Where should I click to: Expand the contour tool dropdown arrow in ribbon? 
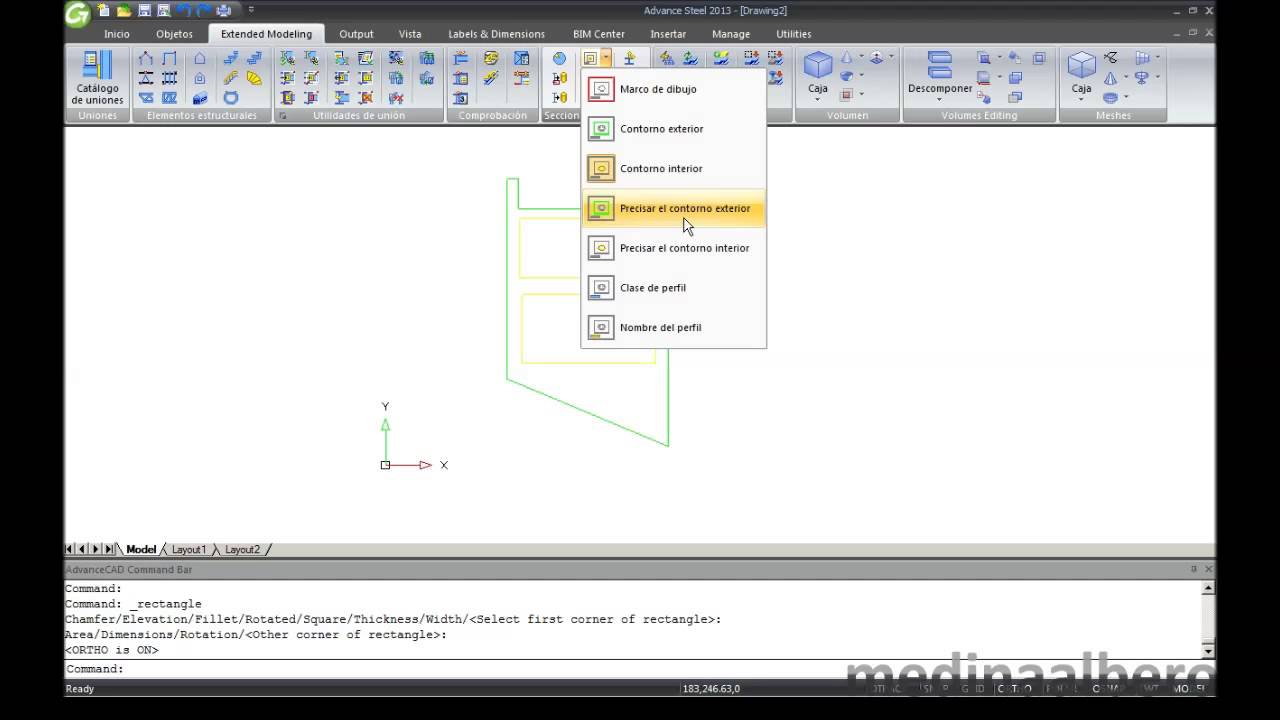606,59
